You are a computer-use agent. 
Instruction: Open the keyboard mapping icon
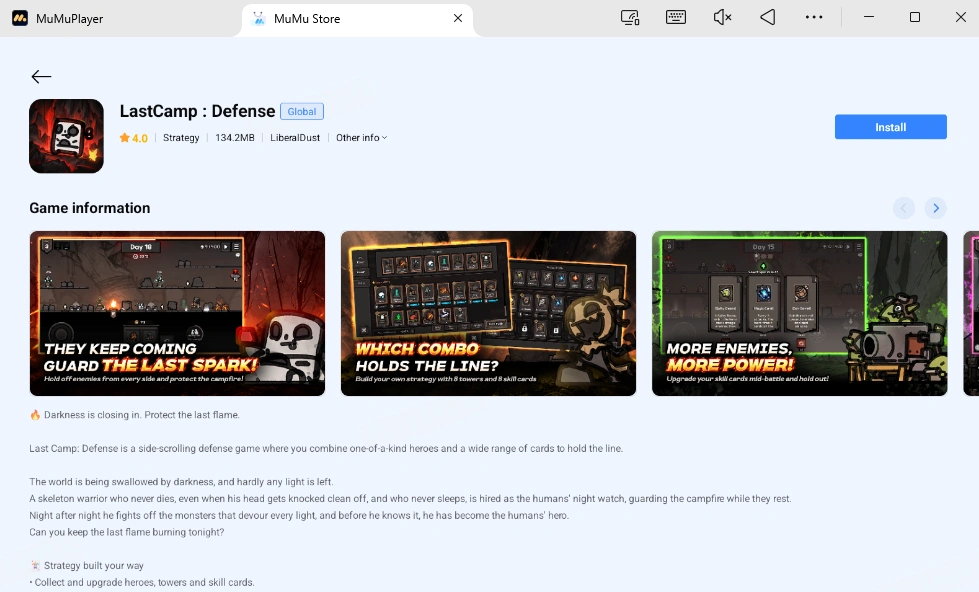[x=676, y=17]
